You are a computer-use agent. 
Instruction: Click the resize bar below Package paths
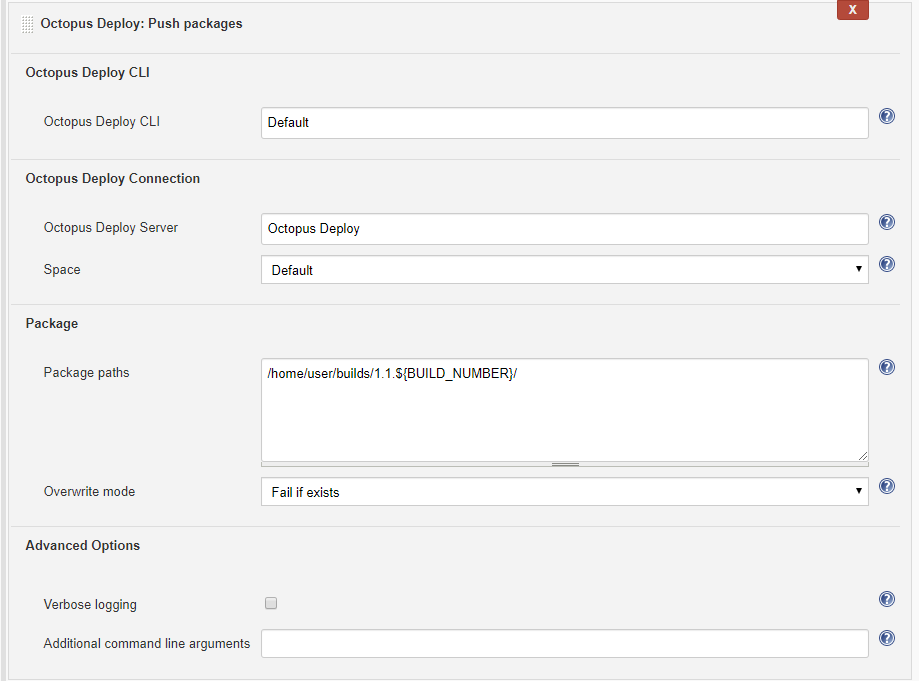[565, 464]
